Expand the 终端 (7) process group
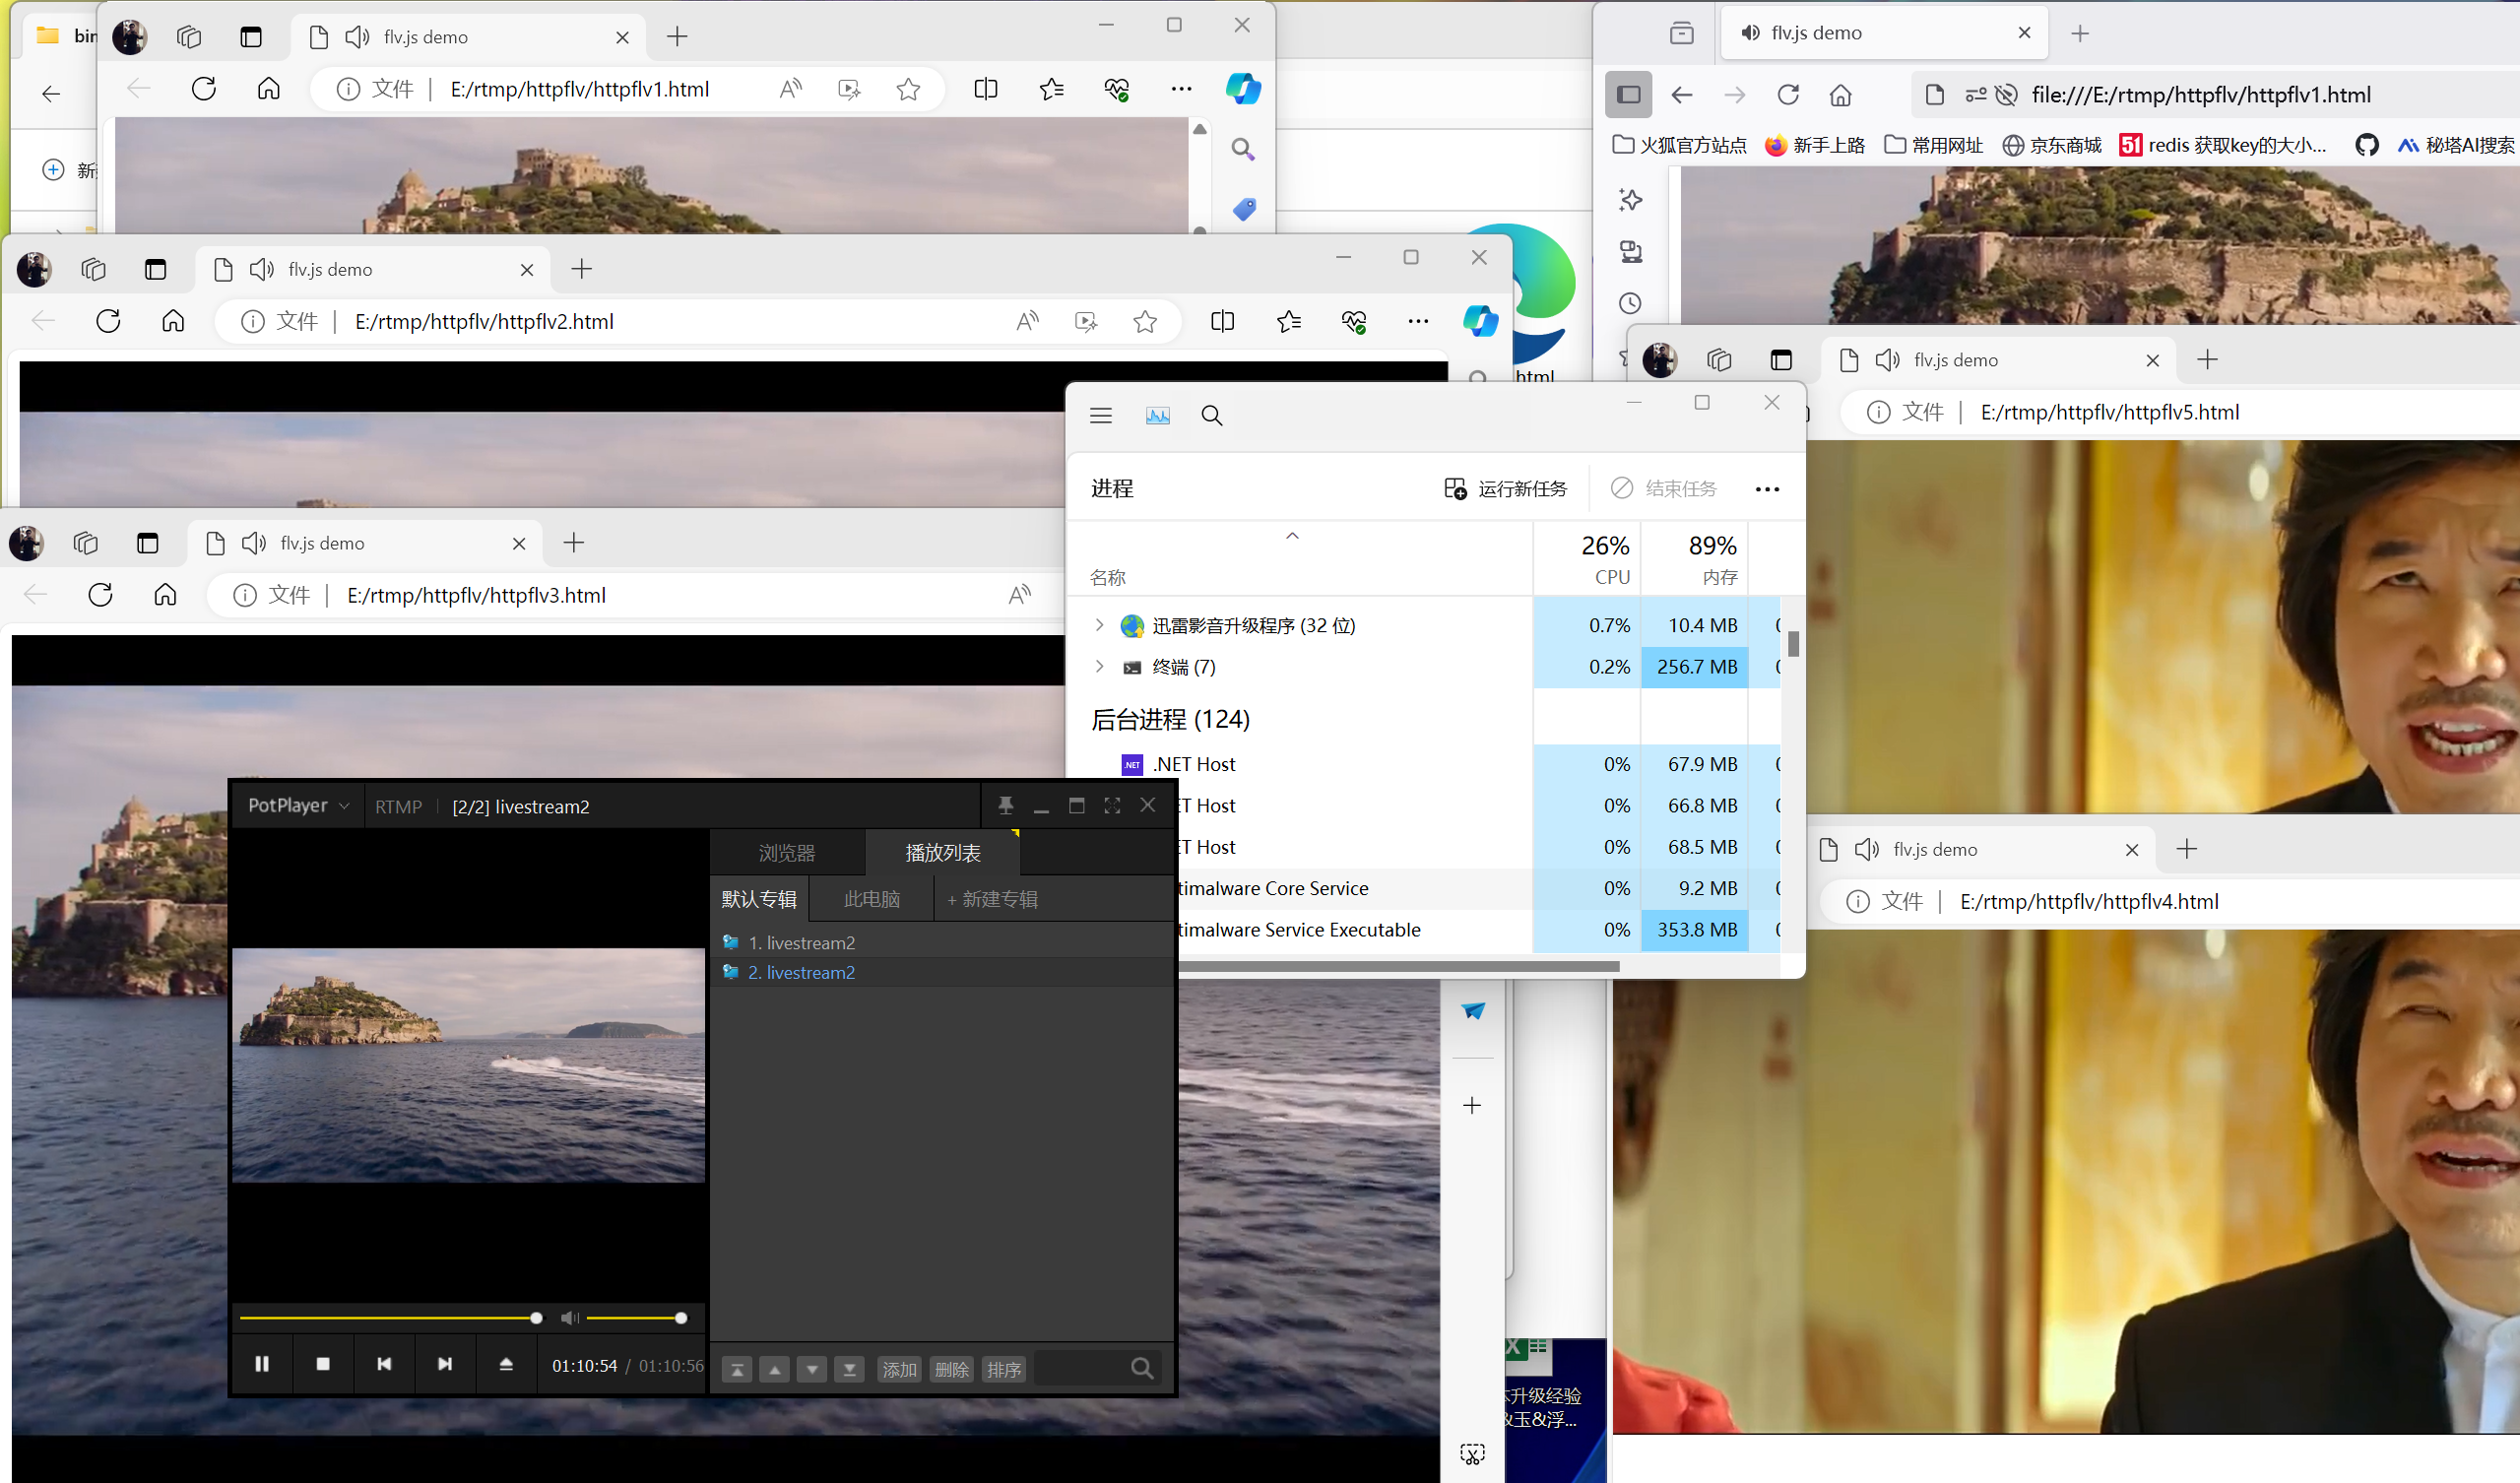2520x1483 pixels. tap(1099, 666)
